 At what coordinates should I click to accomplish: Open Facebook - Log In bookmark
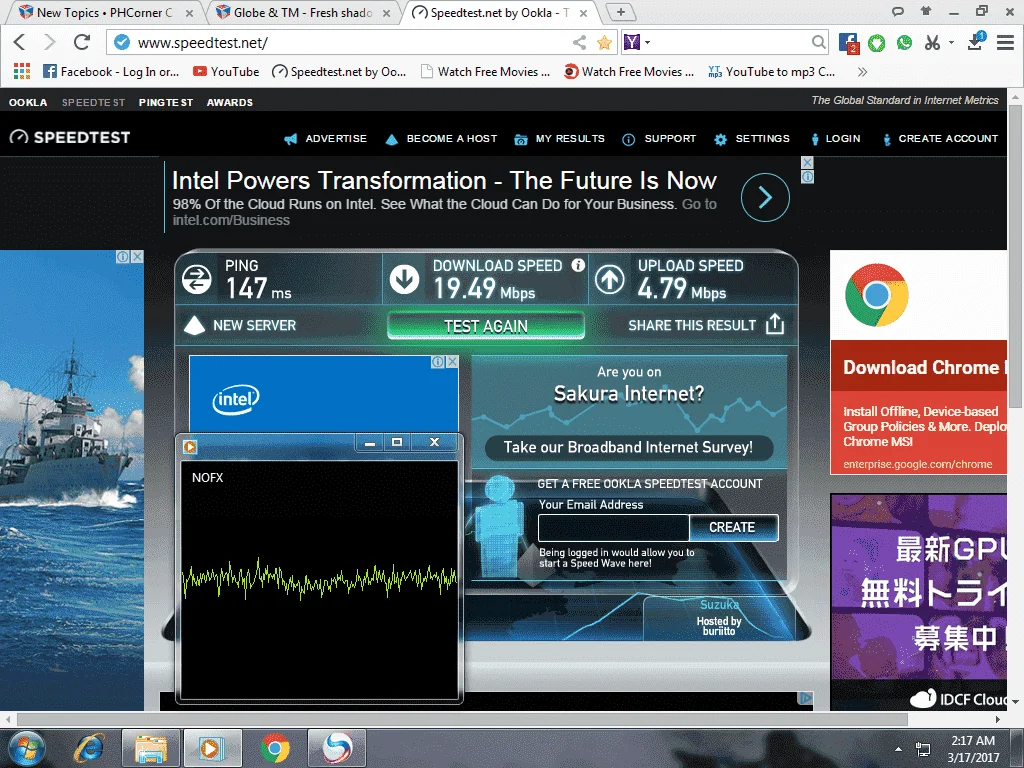pyautogui.click(x=111, y=72)
